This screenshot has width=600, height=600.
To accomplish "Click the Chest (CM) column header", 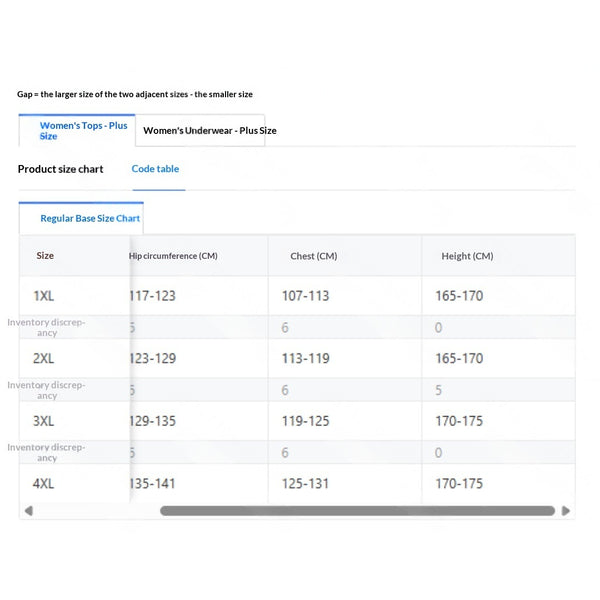I will tap(314, 256).
